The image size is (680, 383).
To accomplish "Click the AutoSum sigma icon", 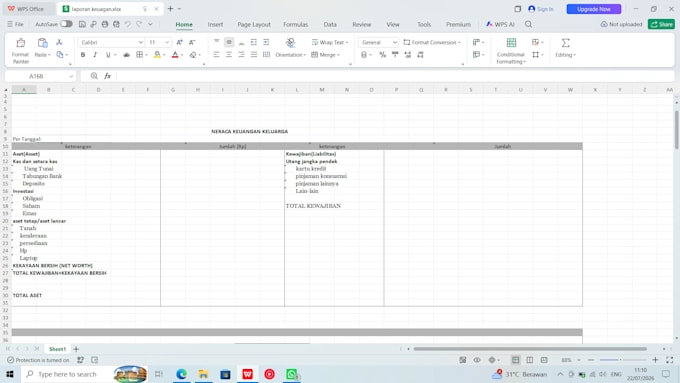I will pyautogui.click(x=566, y=43).
